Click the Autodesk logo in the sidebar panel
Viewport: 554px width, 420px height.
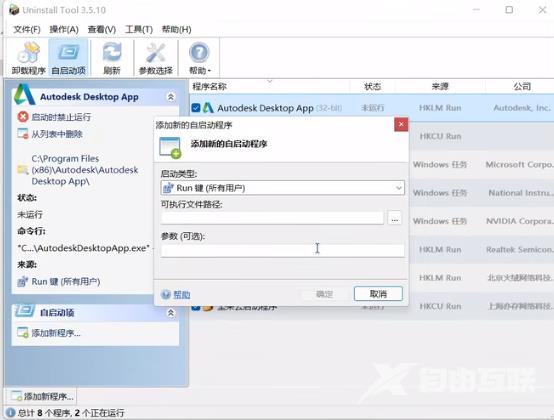[25, 95]
